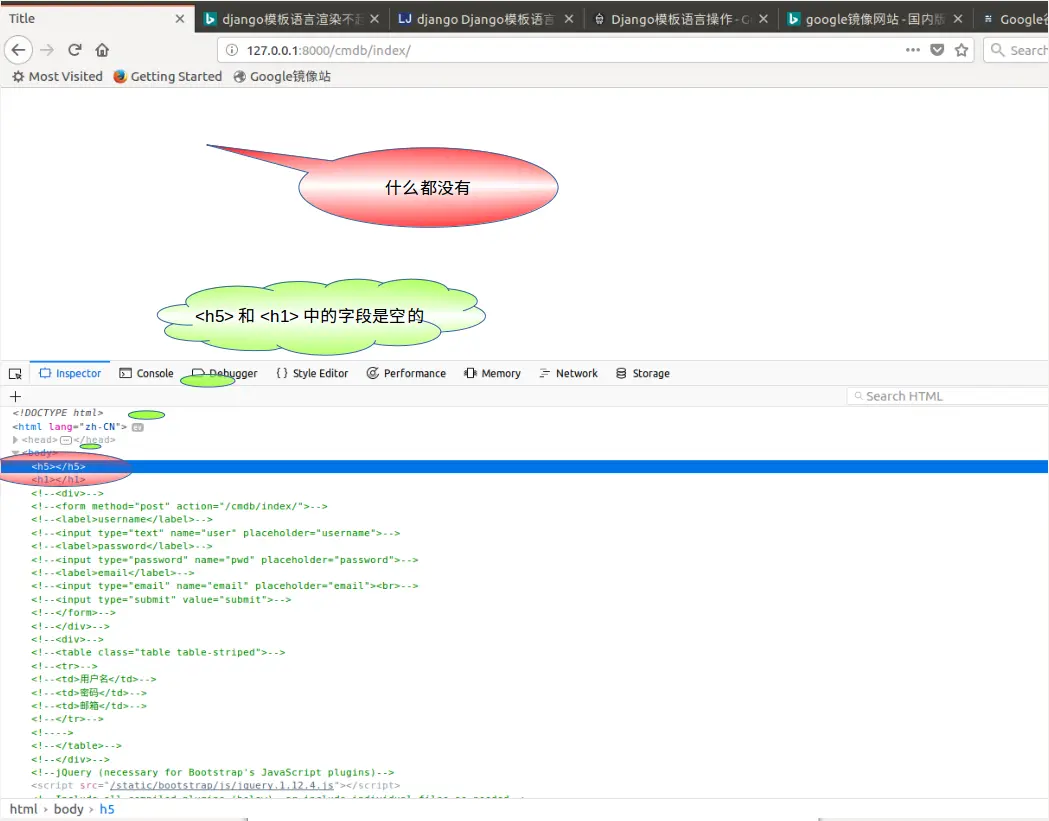
Task: Select the h5 element row in markup
Action: (524, 466)
